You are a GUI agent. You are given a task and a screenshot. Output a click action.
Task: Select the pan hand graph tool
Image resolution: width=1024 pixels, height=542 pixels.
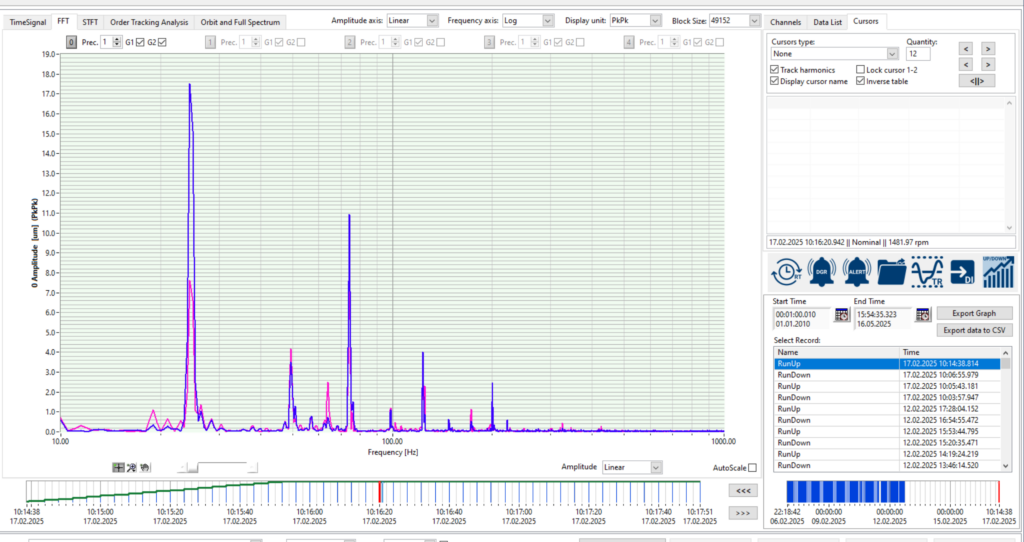(x=145, y=468)
